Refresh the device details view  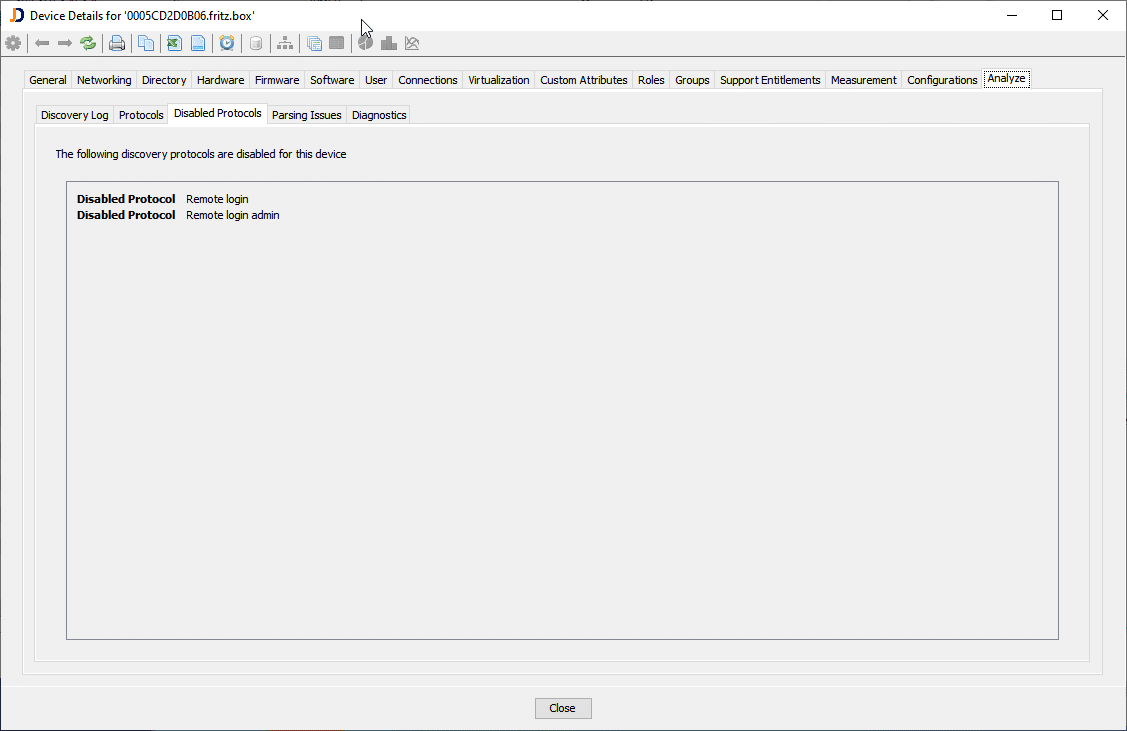point(88,43)
